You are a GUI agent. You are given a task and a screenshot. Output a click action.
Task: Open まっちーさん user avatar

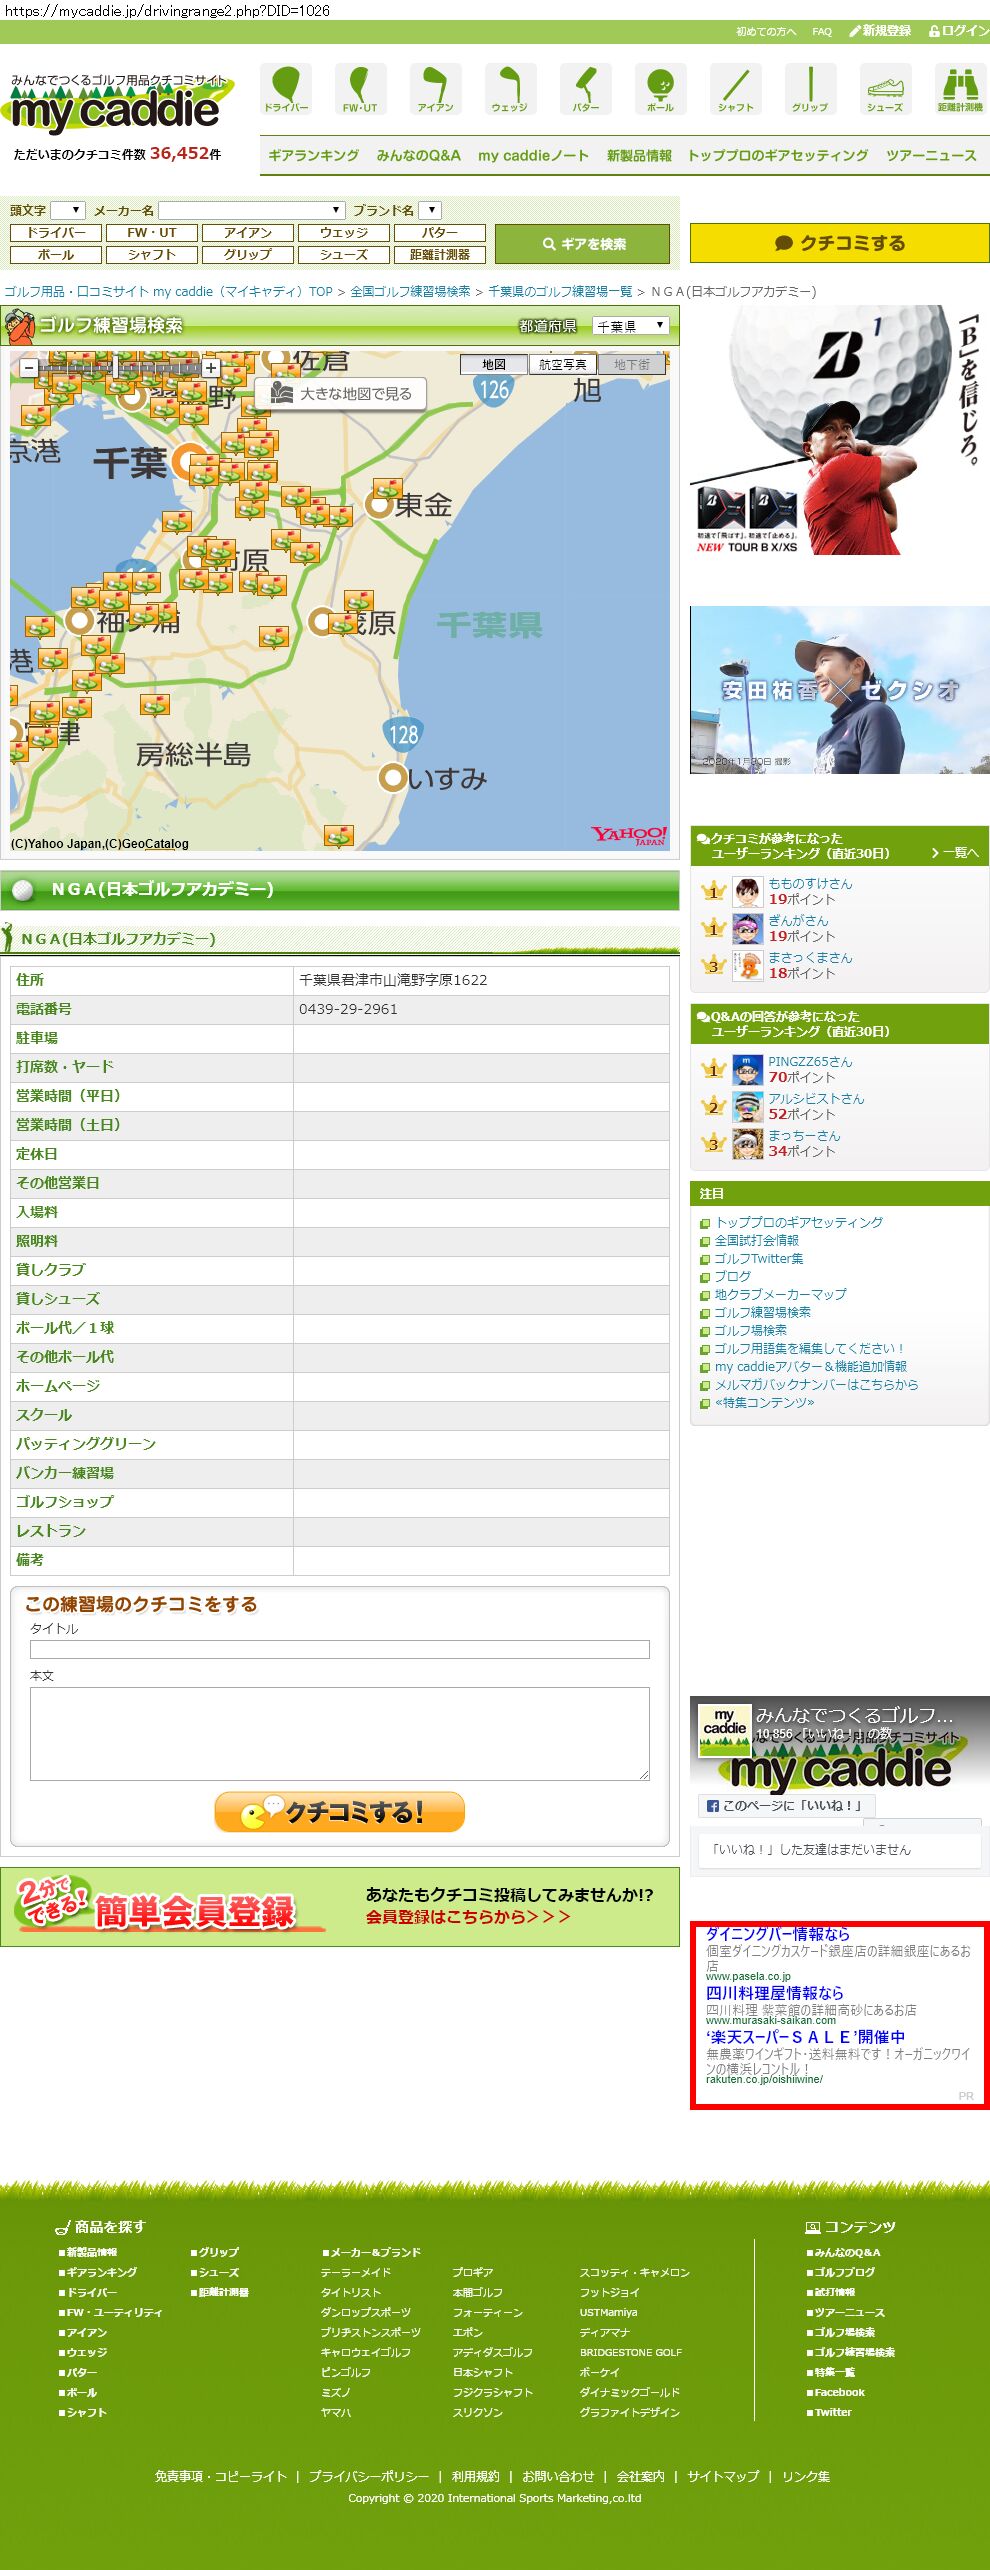[x=747, y=1143]
